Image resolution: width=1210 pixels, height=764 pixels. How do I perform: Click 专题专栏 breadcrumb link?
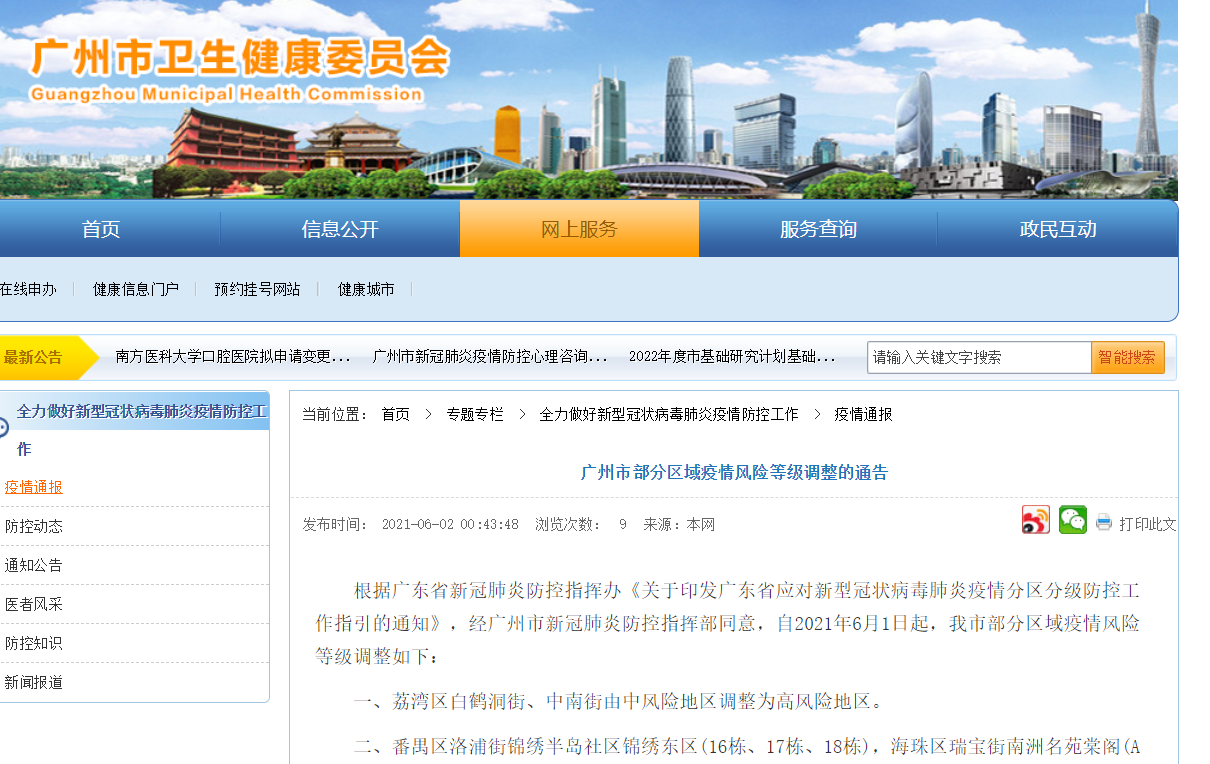coord(475,414)
